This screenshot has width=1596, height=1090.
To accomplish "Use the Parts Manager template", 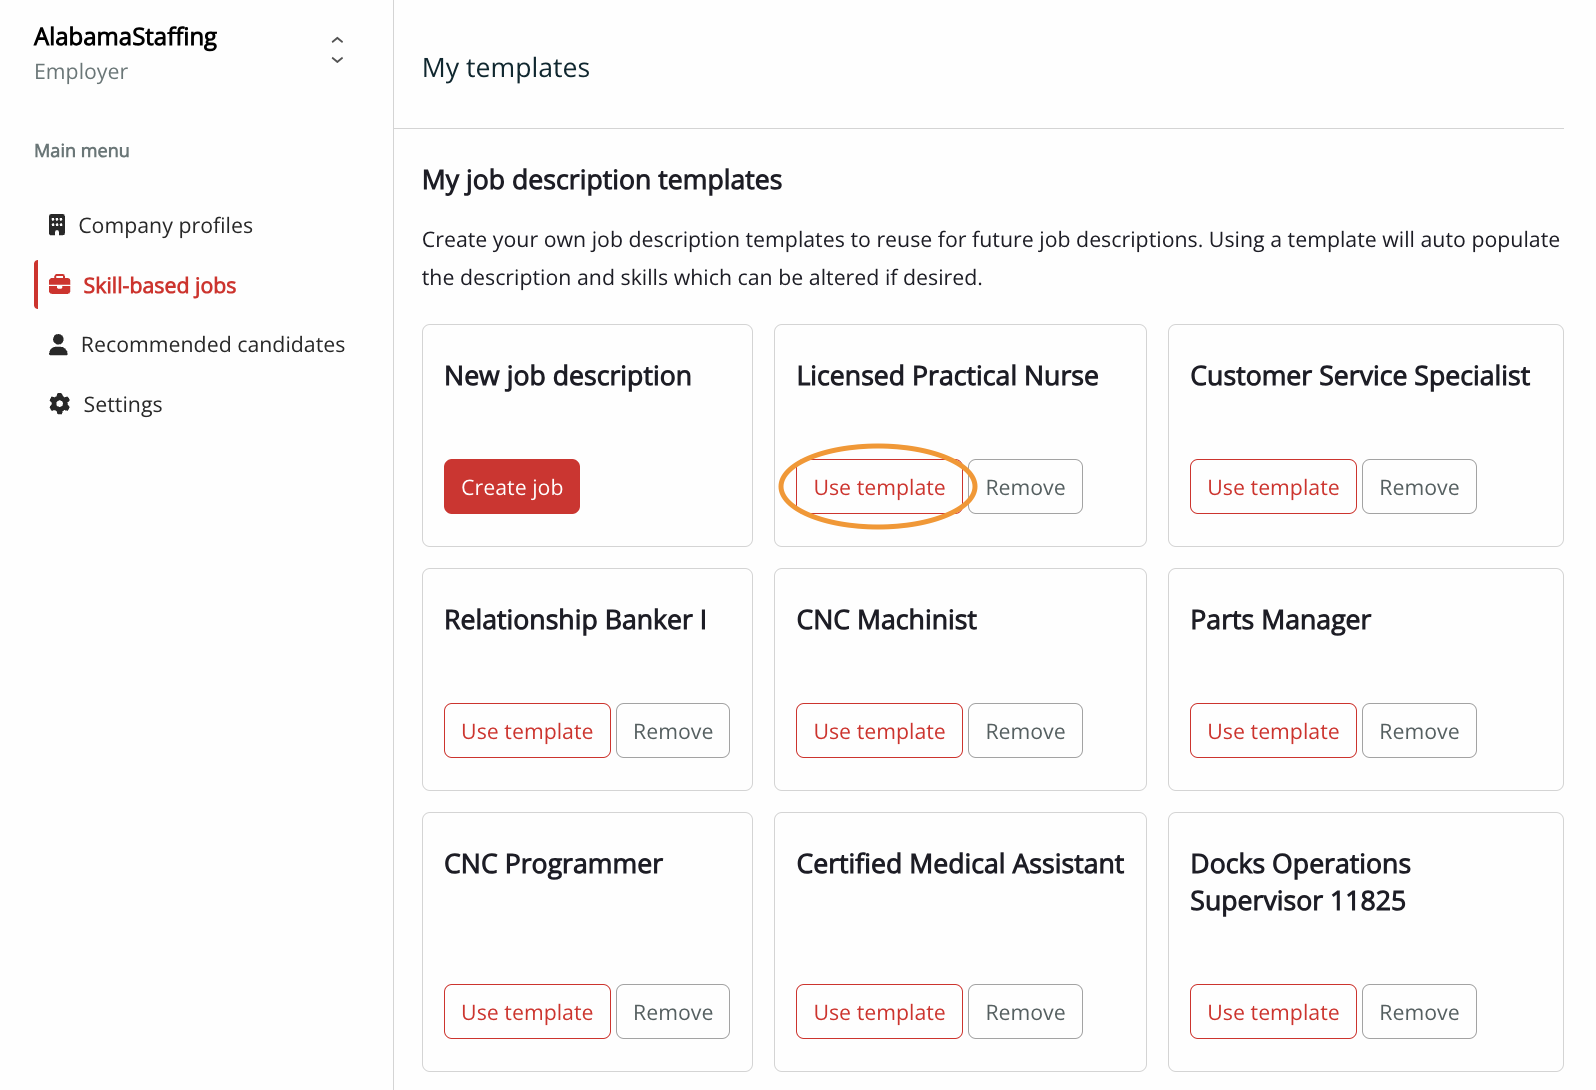I will click(x=1272, y=731).
